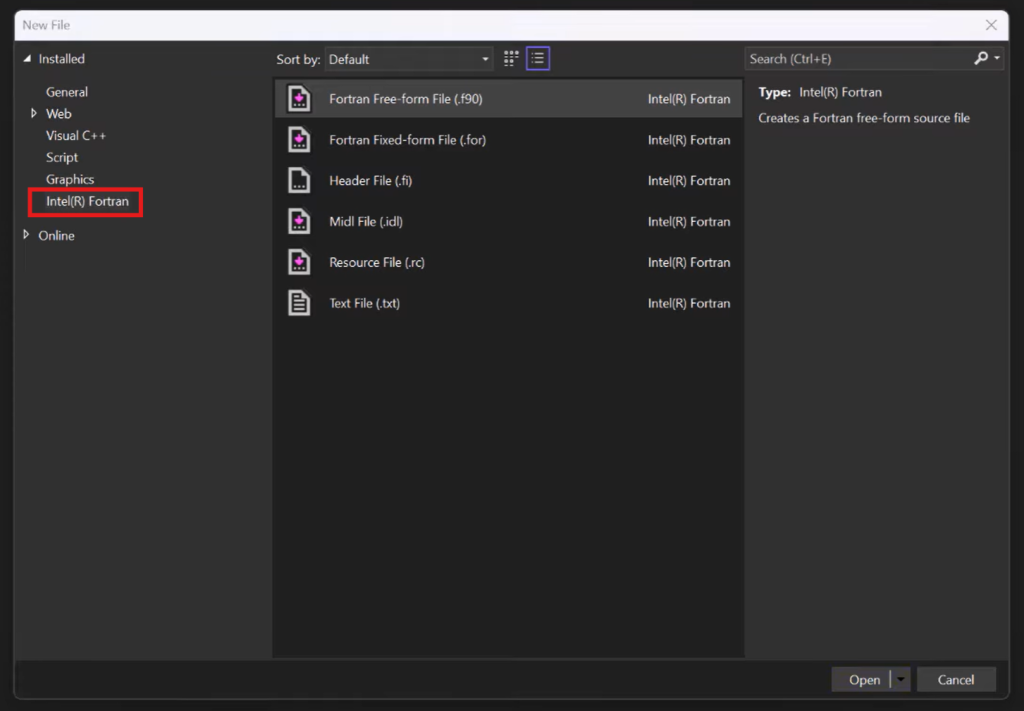Open the dropdown arrow beside Open

[901, 680]
